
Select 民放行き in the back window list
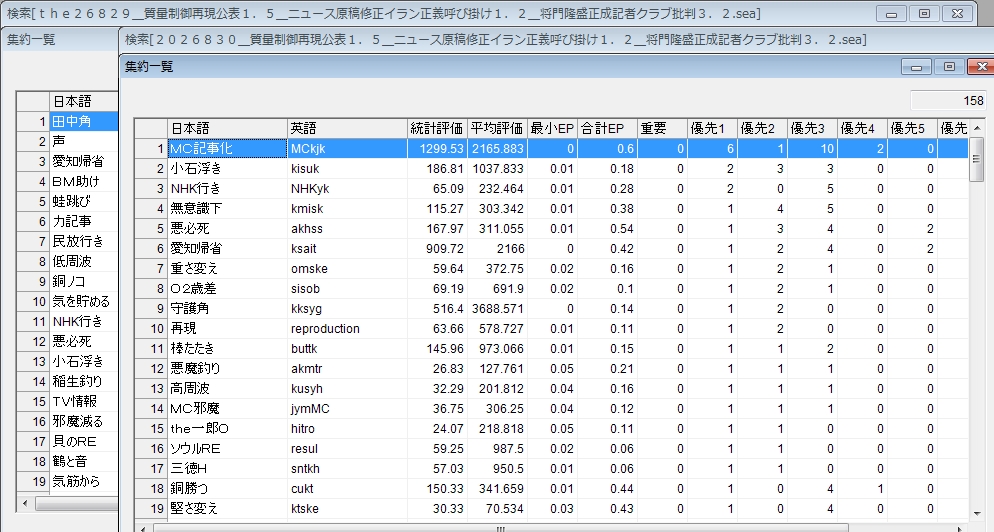84,241
